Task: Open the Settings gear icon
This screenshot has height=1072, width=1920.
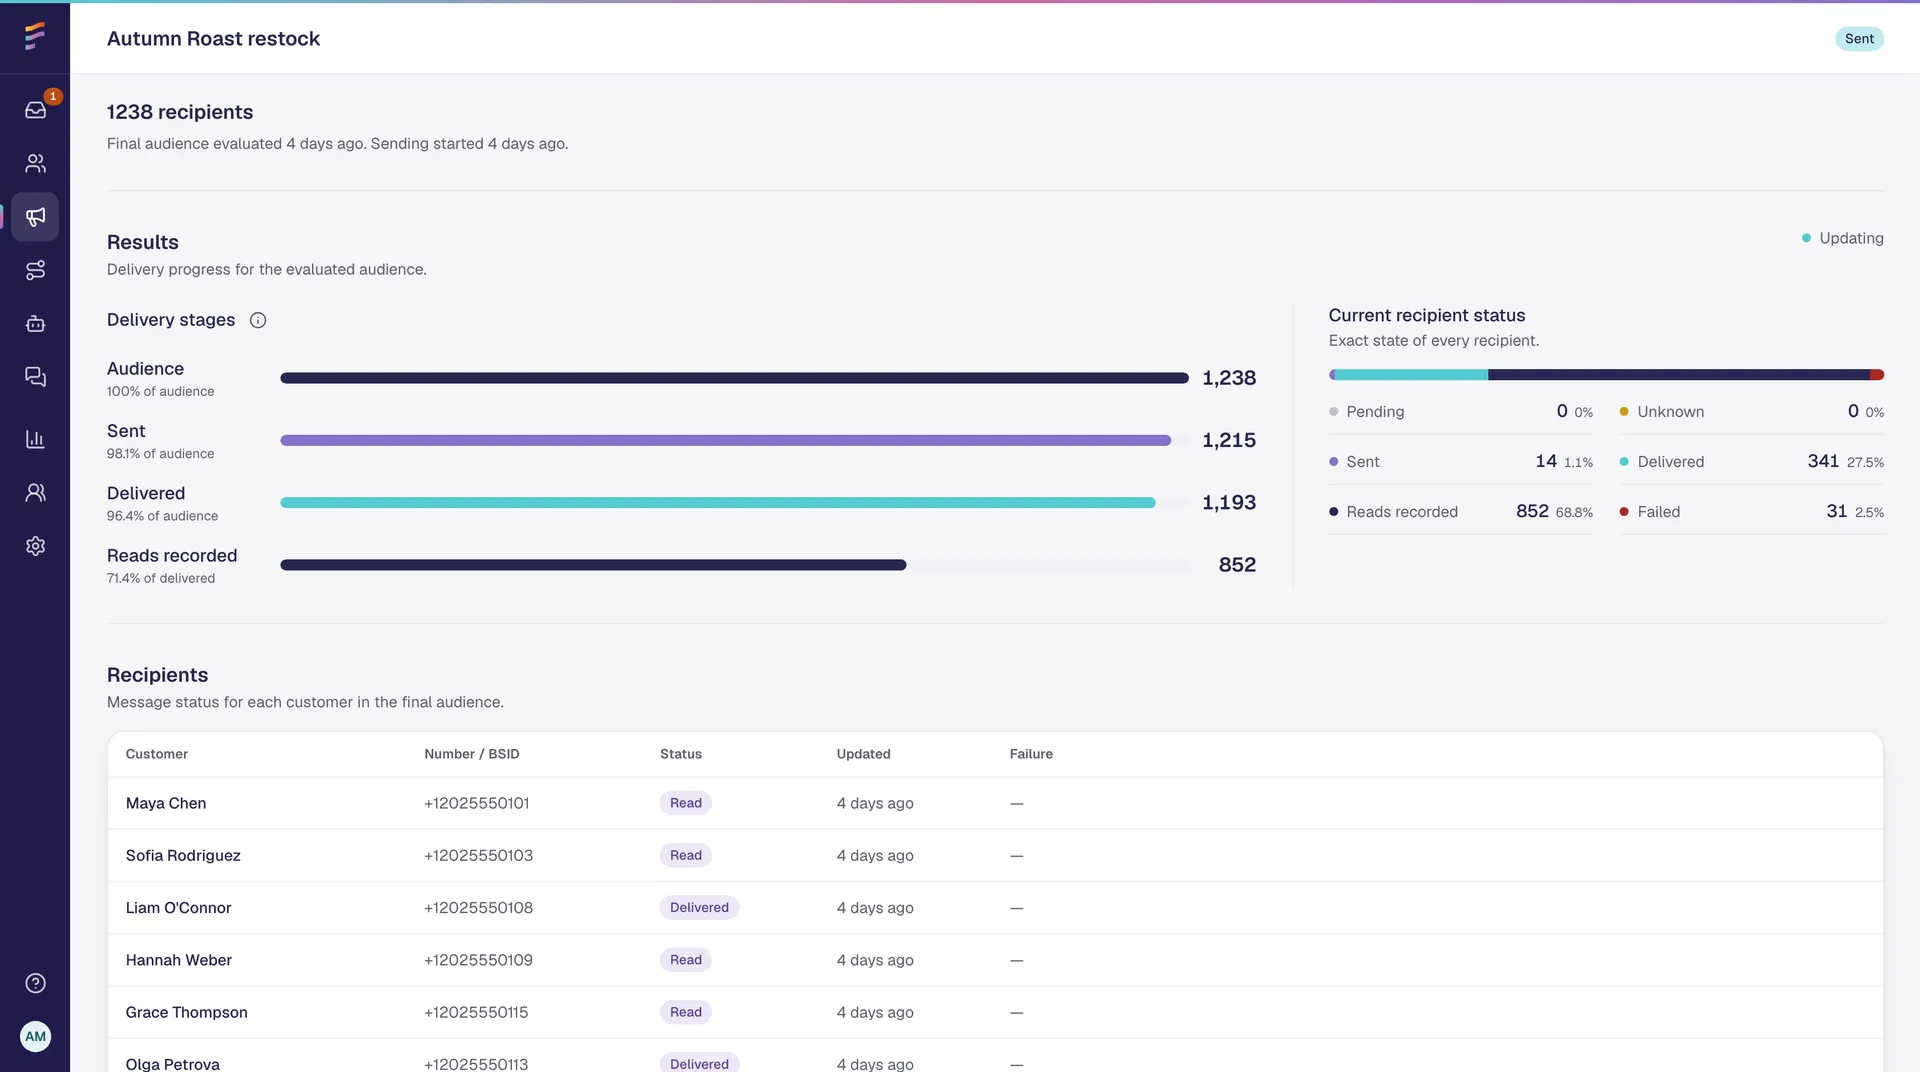Action: point(35,546)
